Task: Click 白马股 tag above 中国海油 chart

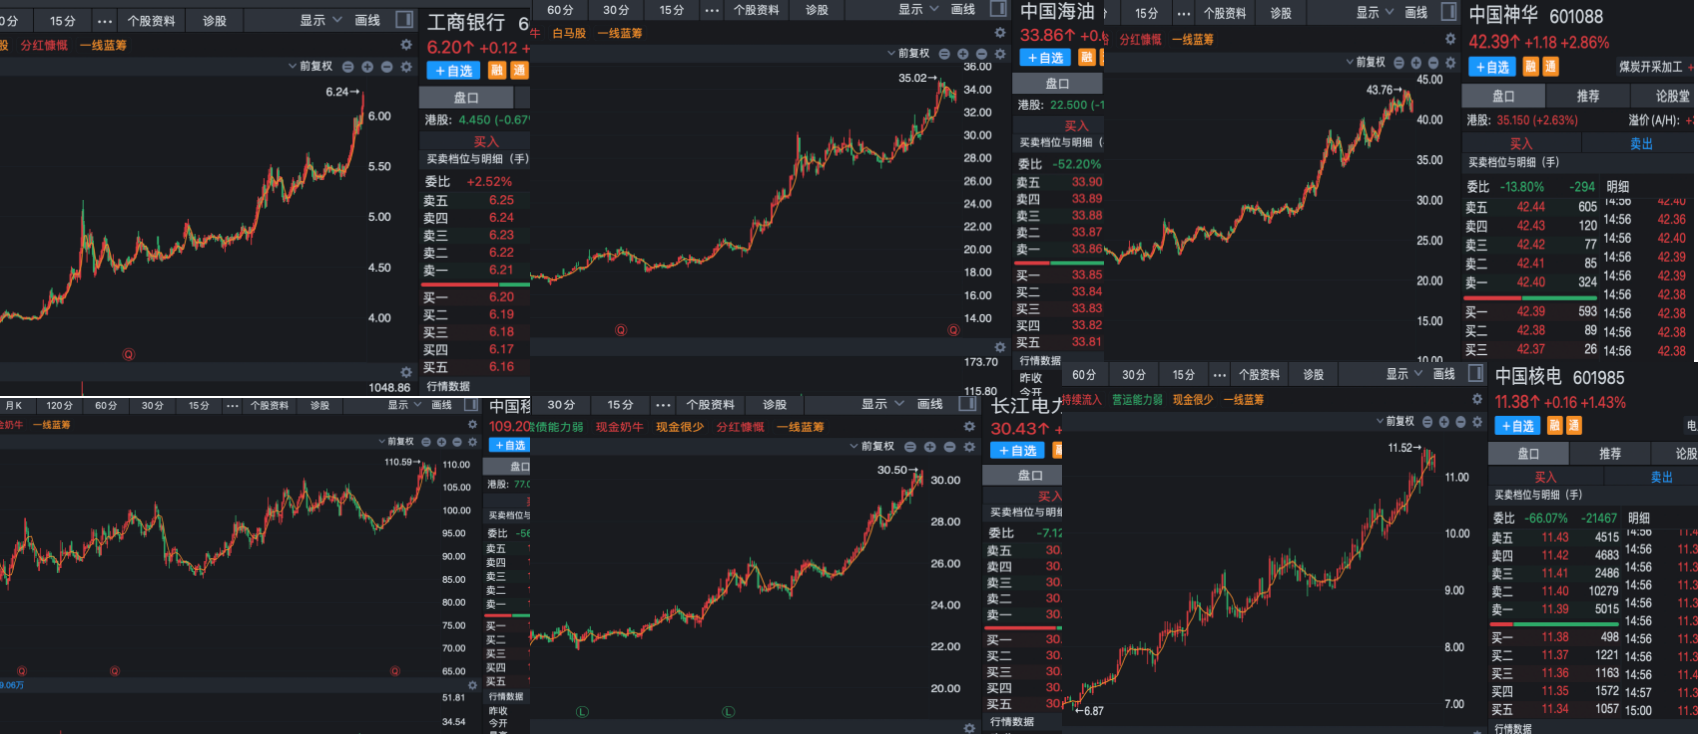Action: click(569, 33)
